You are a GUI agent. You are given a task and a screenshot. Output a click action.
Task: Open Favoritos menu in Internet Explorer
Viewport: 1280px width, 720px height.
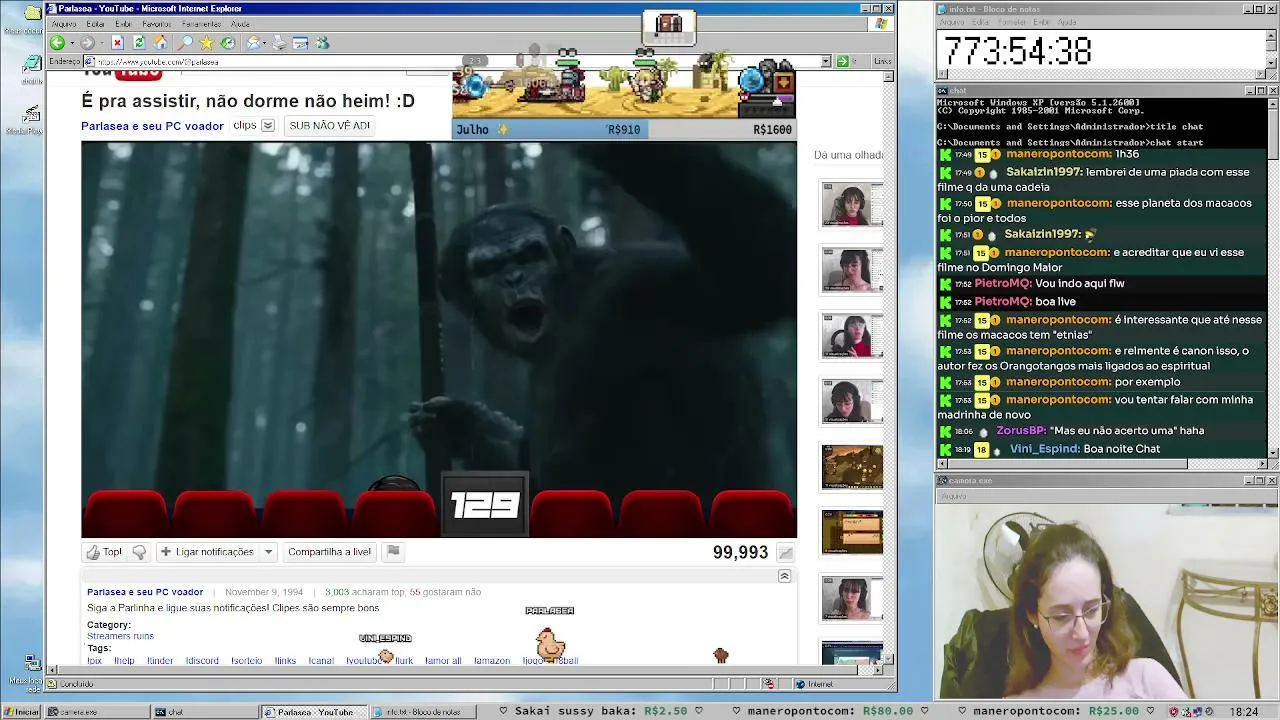[156, 24]
